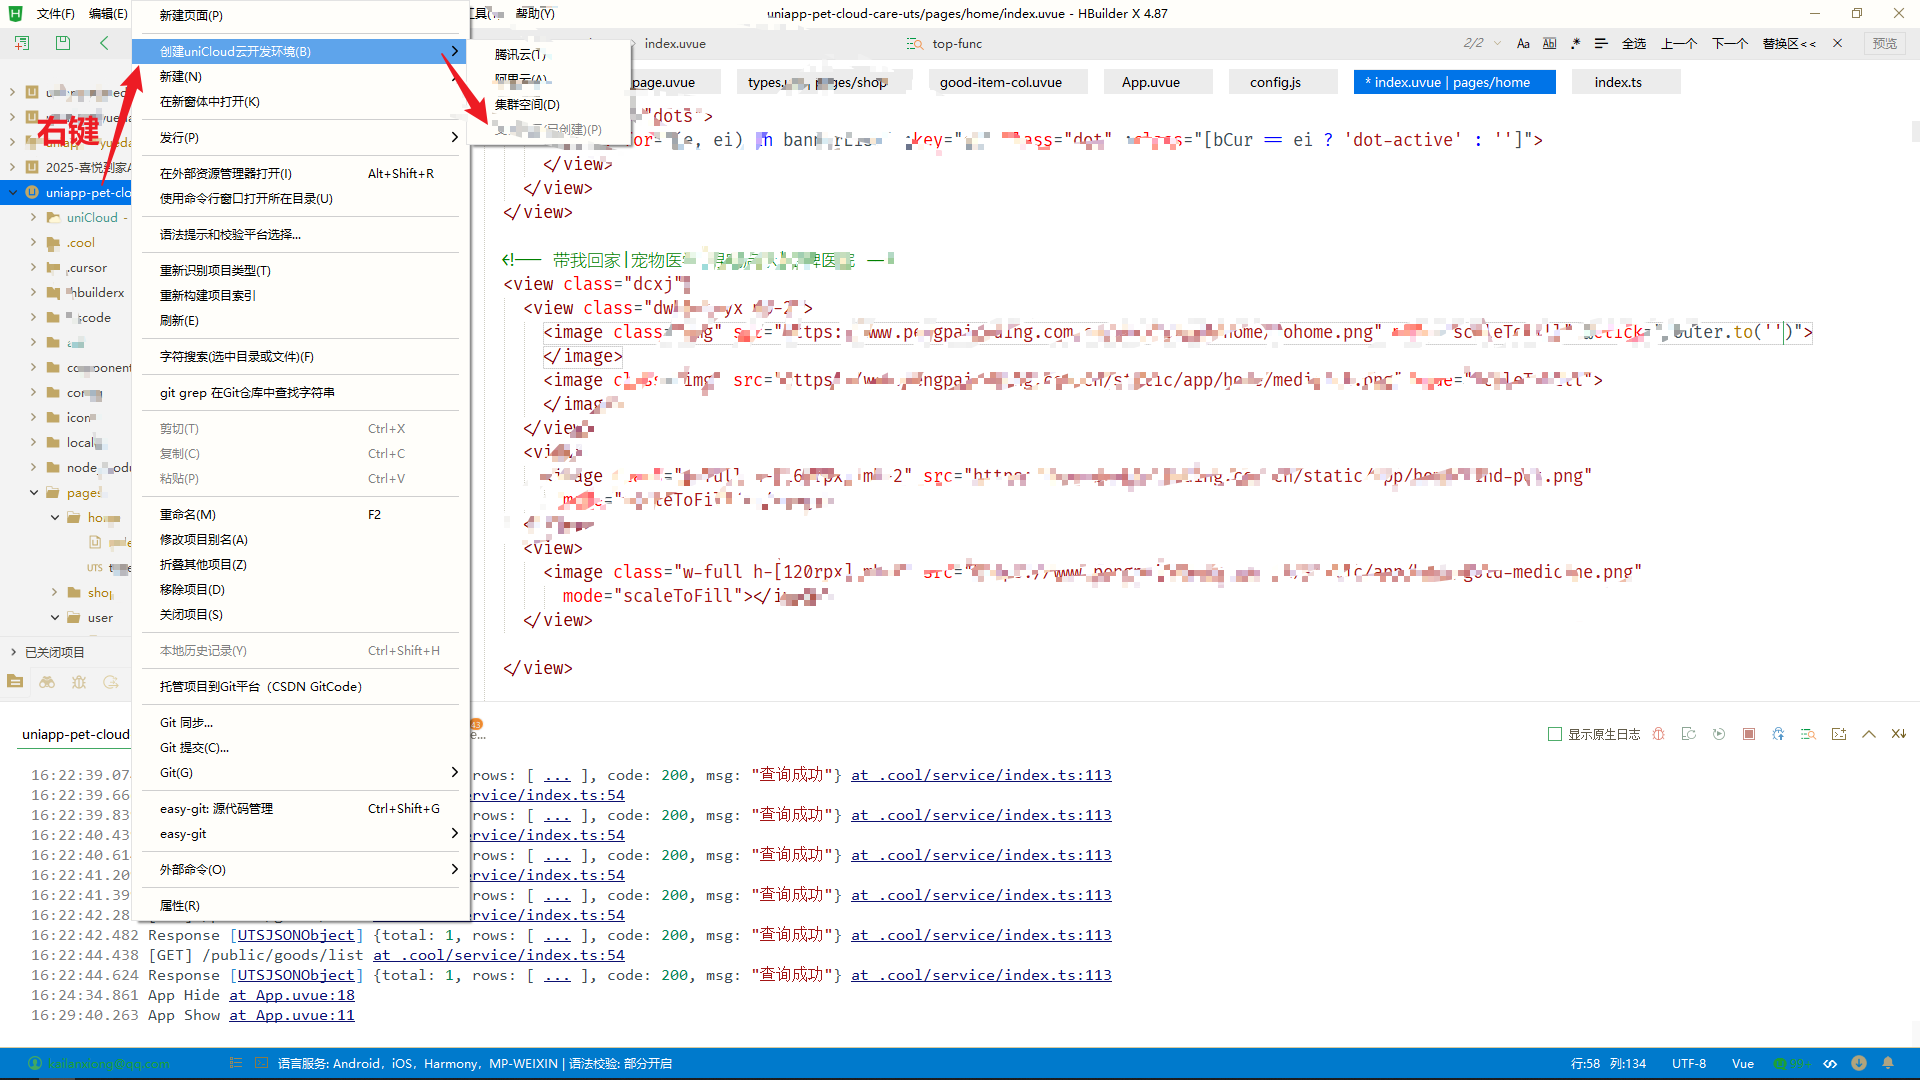Image resolution: width=1920 pixels, height=1080 pixels.
Task: Click 下一个 find-next button
Action: (x=1729, y=43)
